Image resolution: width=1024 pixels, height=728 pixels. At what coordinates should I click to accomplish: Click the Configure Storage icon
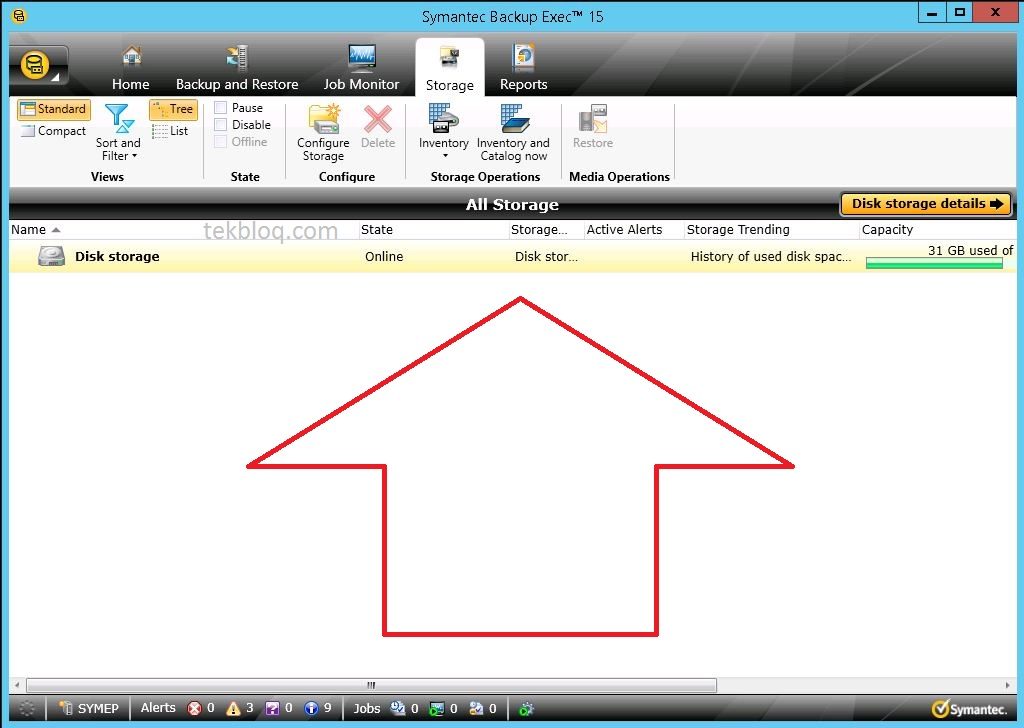click(x=324, y=119)
